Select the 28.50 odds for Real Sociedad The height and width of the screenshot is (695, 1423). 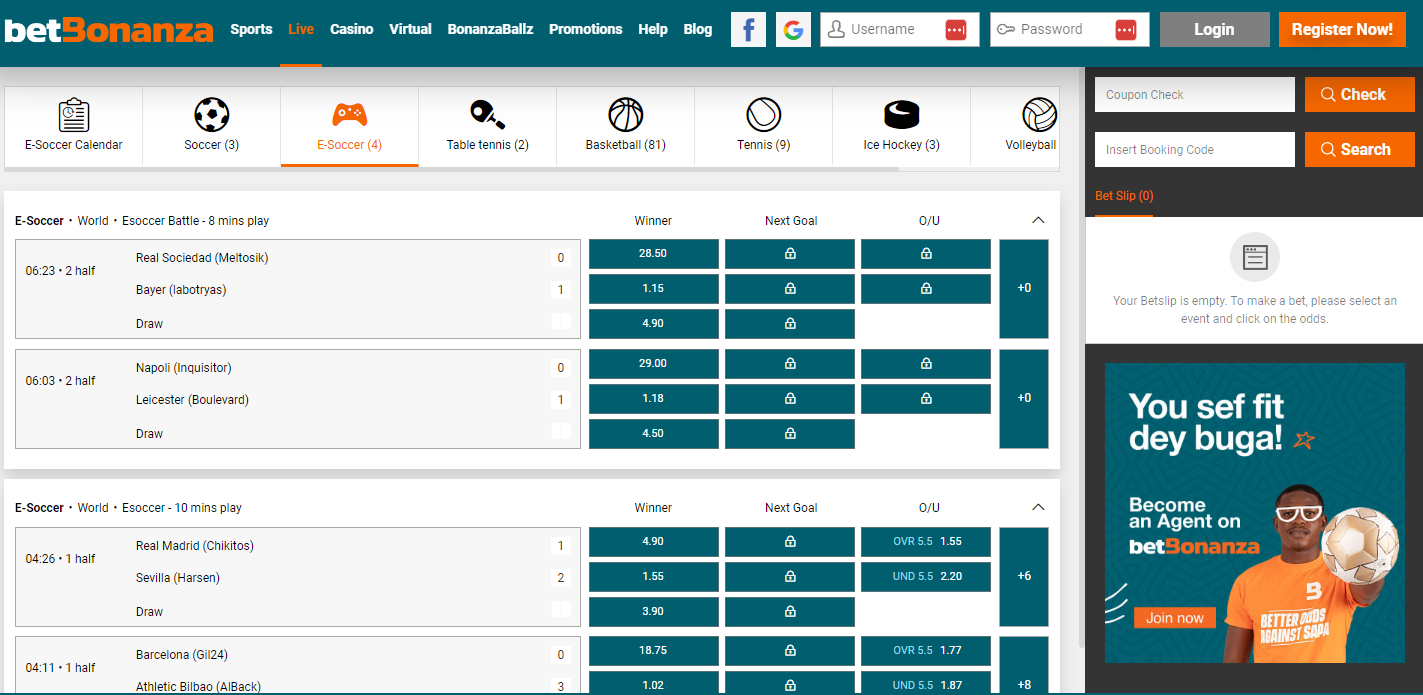[x=653, y=254]
